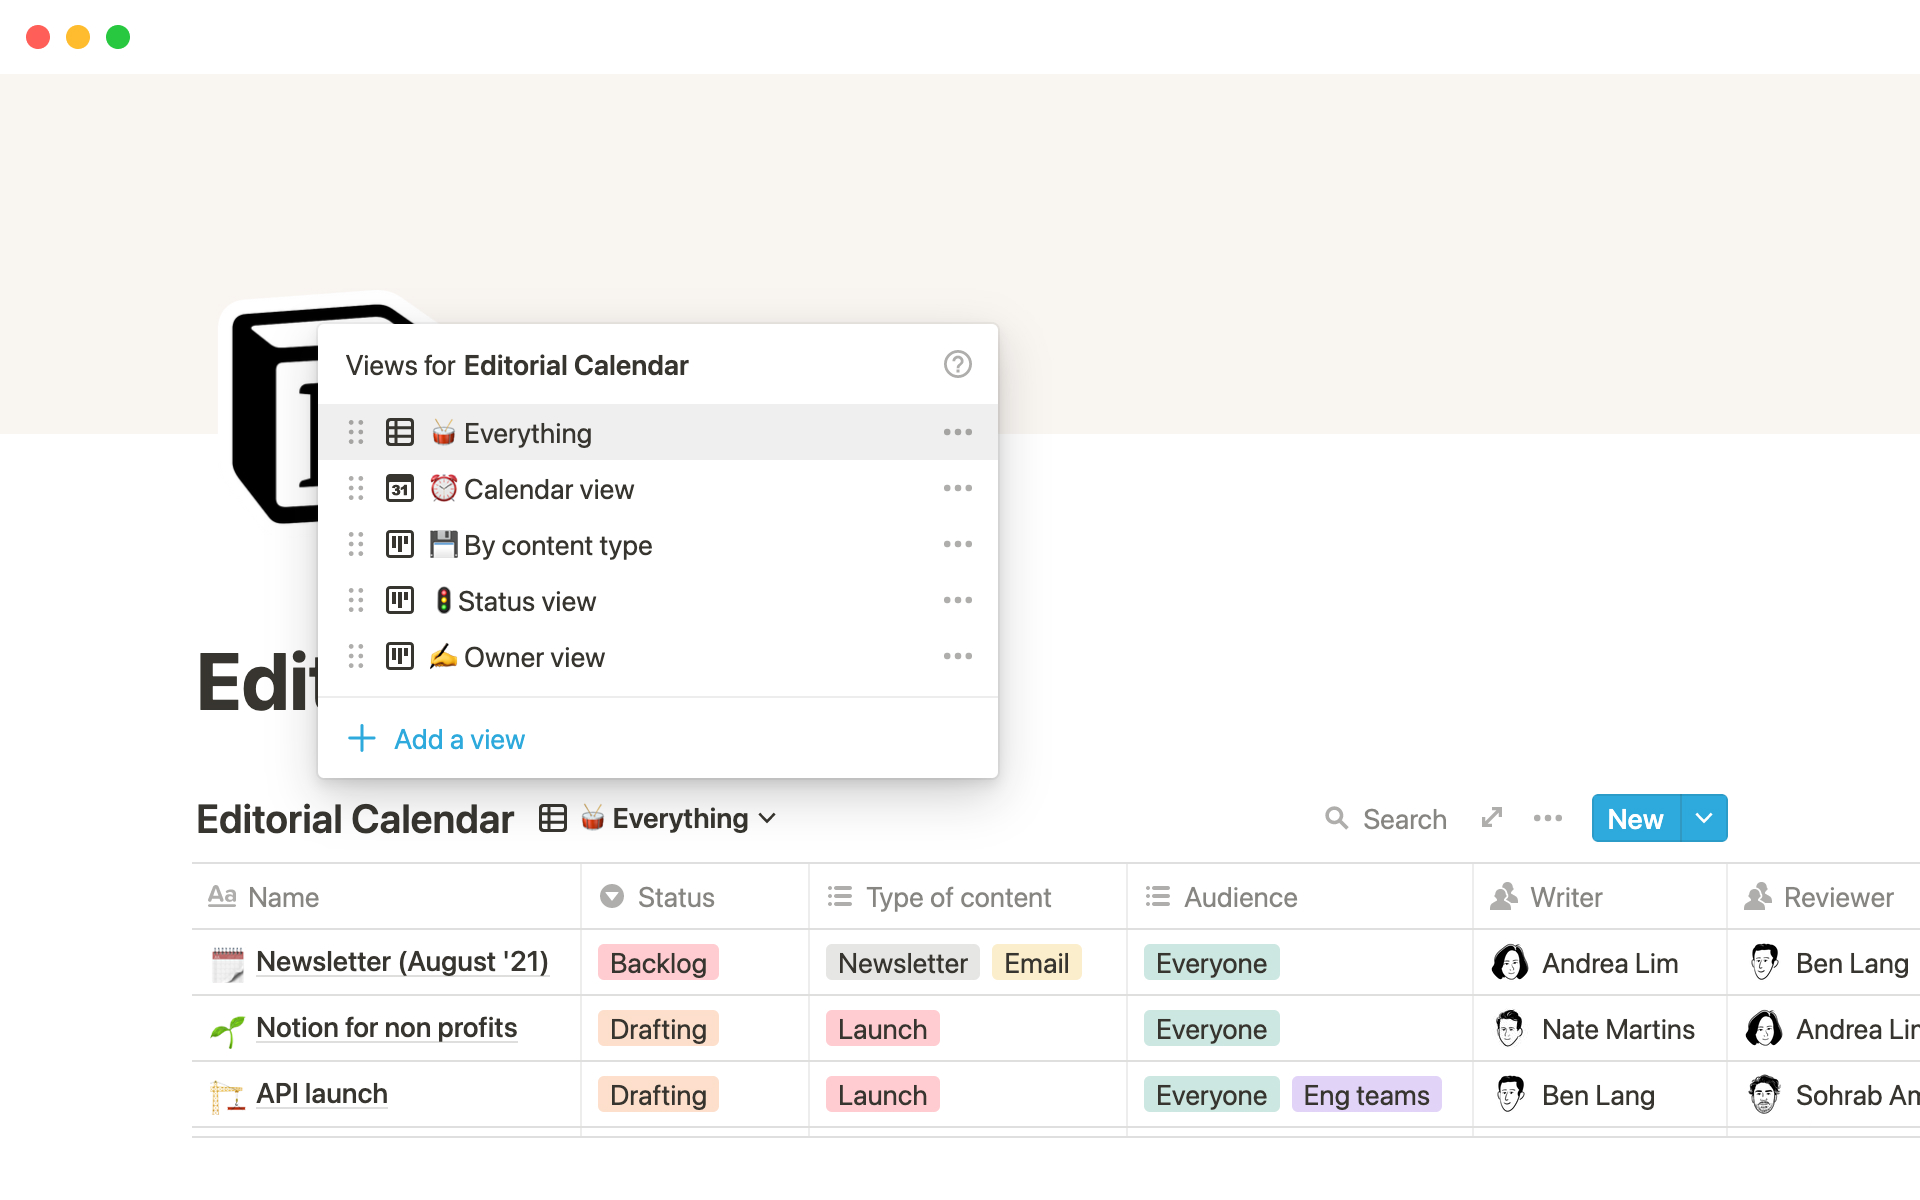1920x1200 pixels.
Task: Expand the Calendar view options menu
Action: point(959,488)
